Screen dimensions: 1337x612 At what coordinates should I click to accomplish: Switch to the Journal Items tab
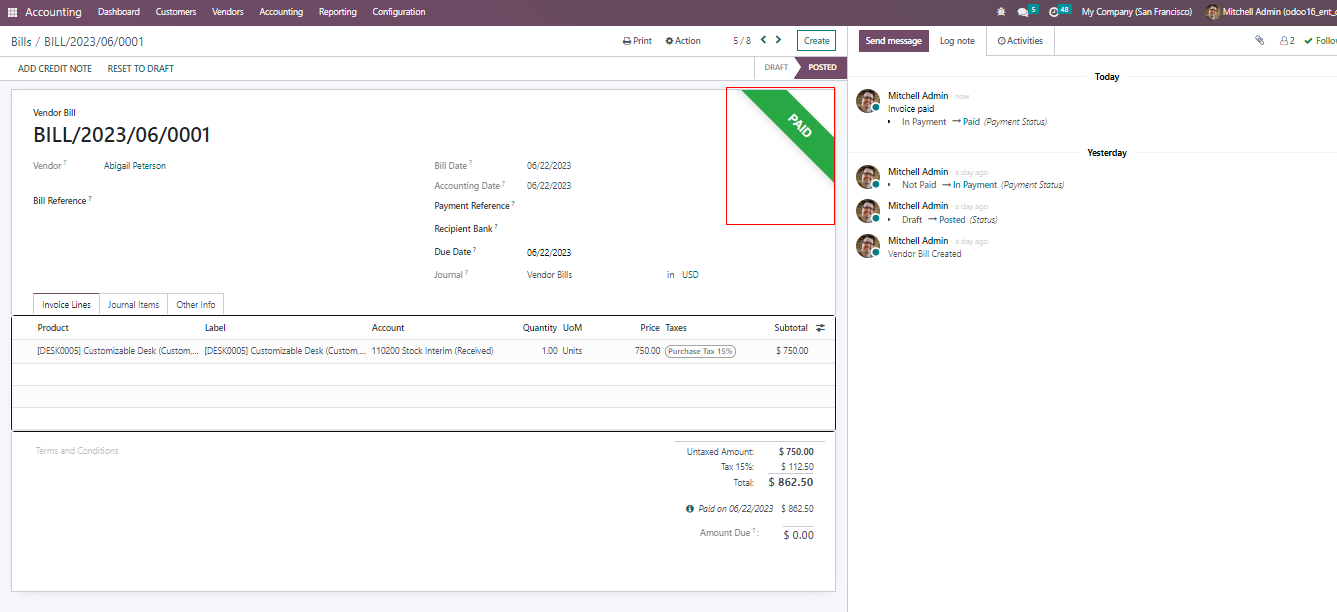133,305
